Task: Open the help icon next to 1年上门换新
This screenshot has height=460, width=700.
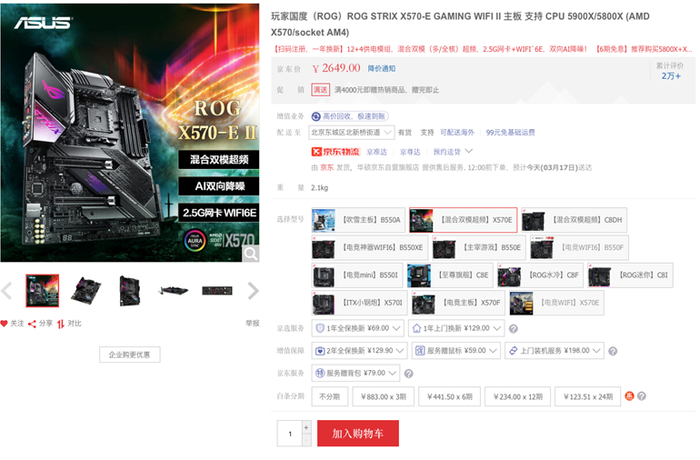Action: pos(513,329)
